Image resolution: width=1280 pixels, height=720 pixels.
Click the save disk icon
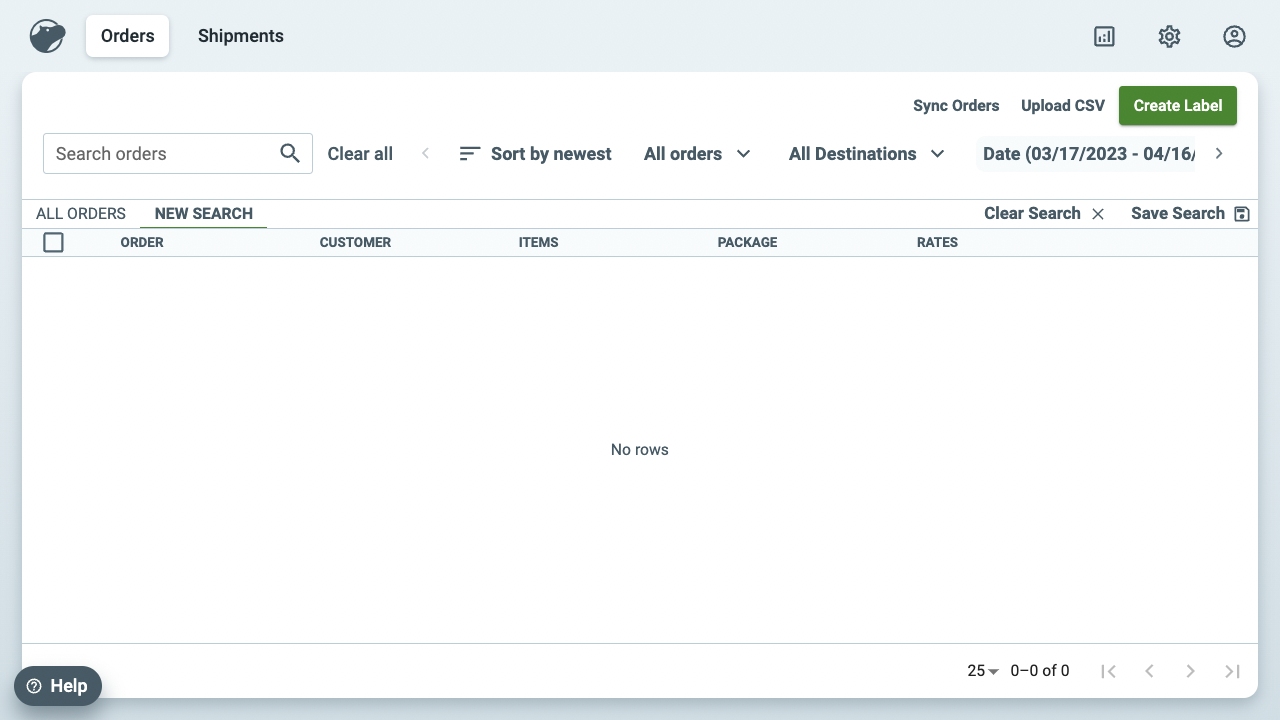coord(1242,214)
